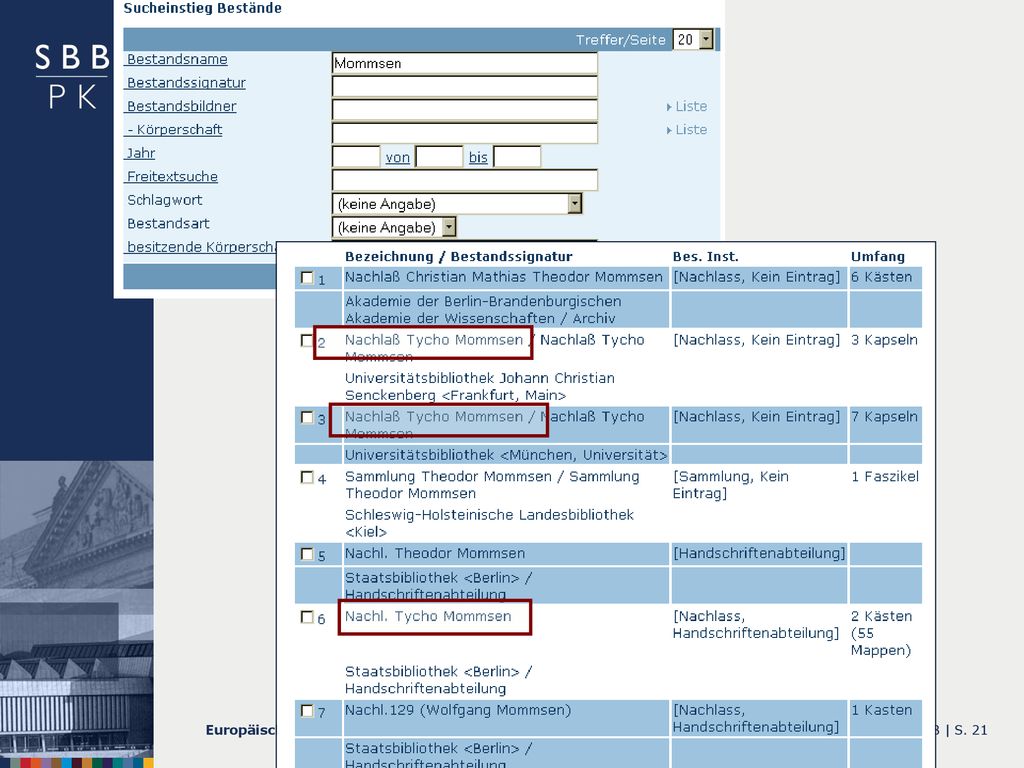Open the Schlagwort dropdown
1024x768 pixels.
pyautogui.click(x=456, y=204)
